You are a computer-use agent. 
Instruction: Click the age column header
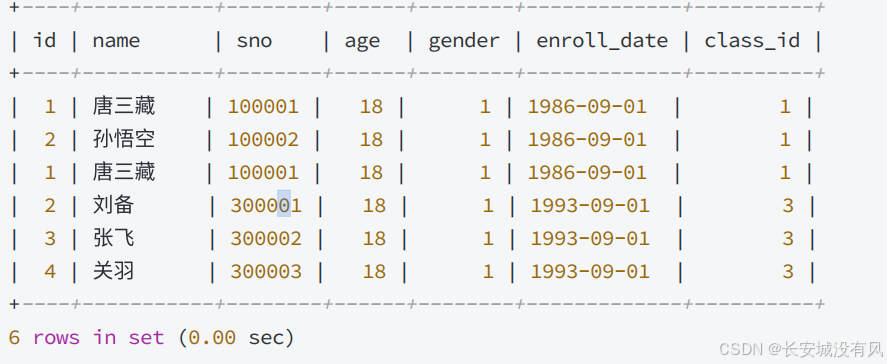tap(363, 42)
